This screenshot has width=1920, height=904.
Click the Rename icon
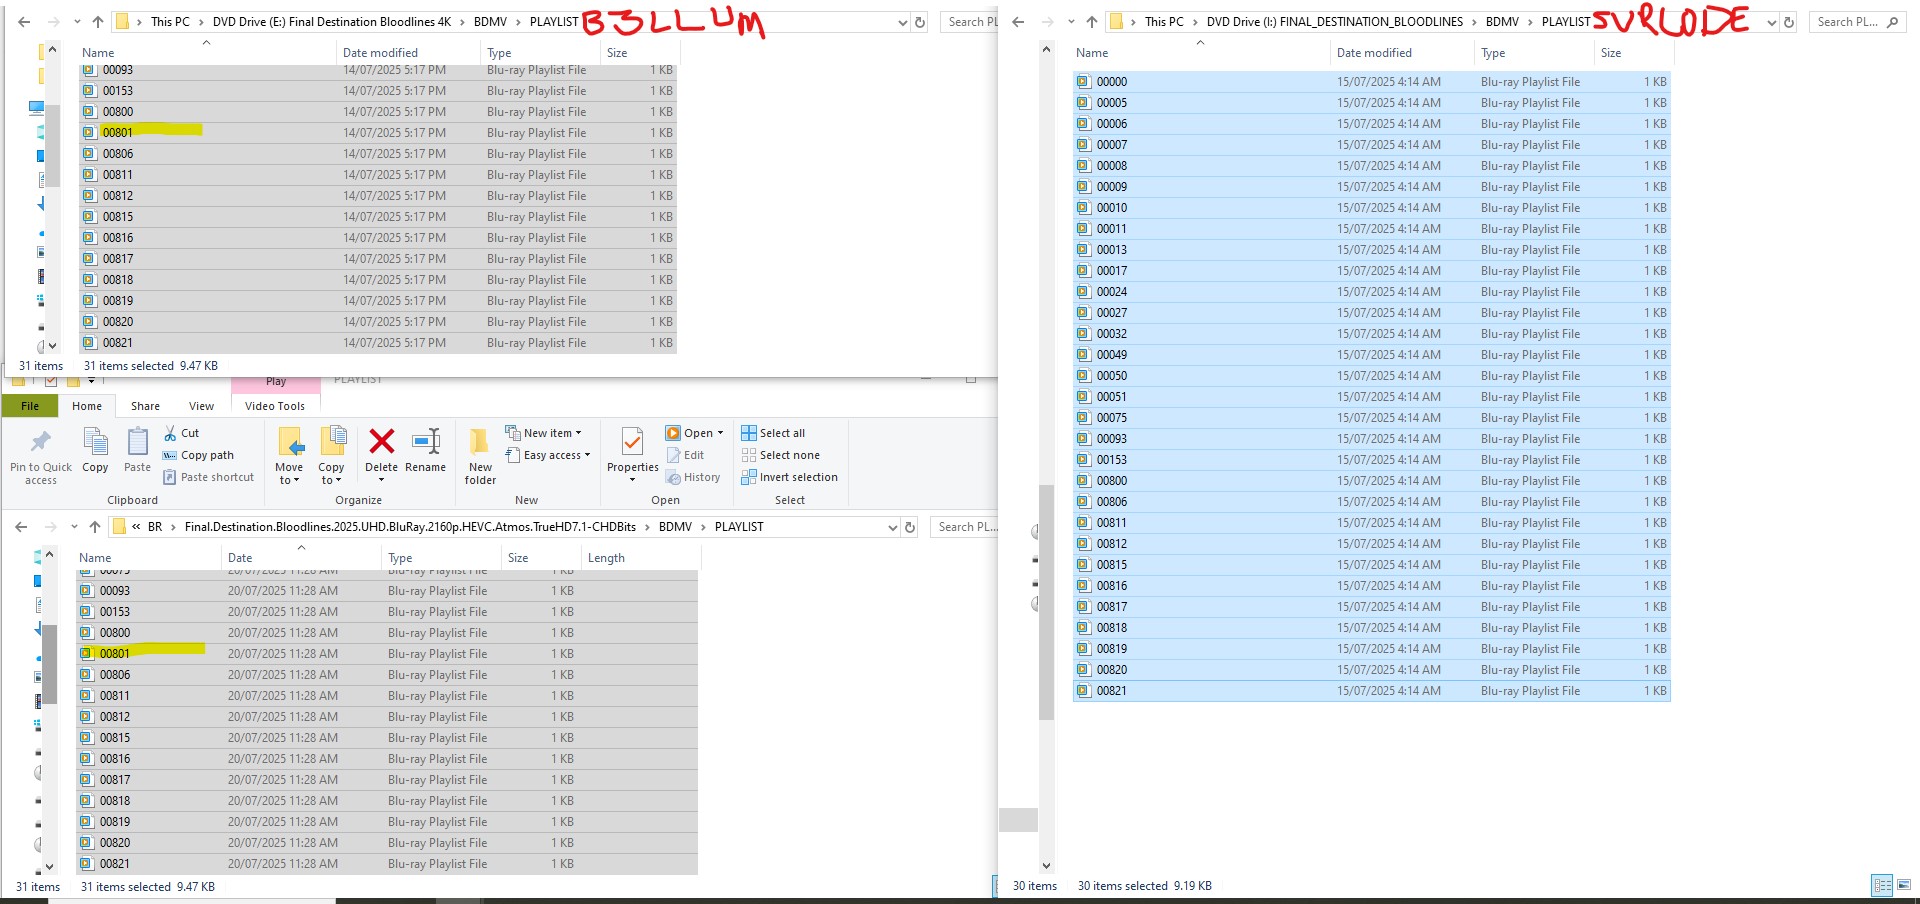tap(426, 441)
